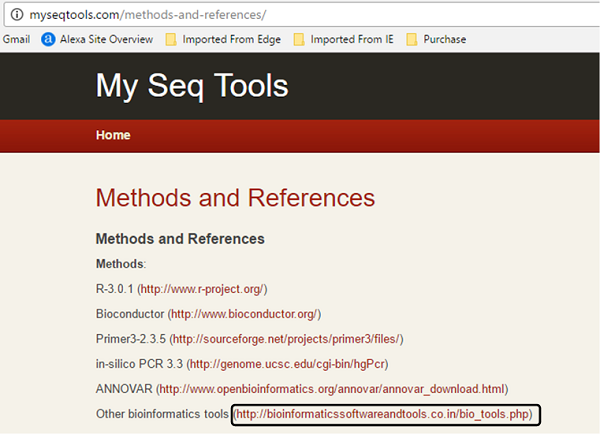Image resolution: width=600 pixels, height=434 pixels.
Task: Click the Other bioinformatics tools text
Action: point(162,414)
